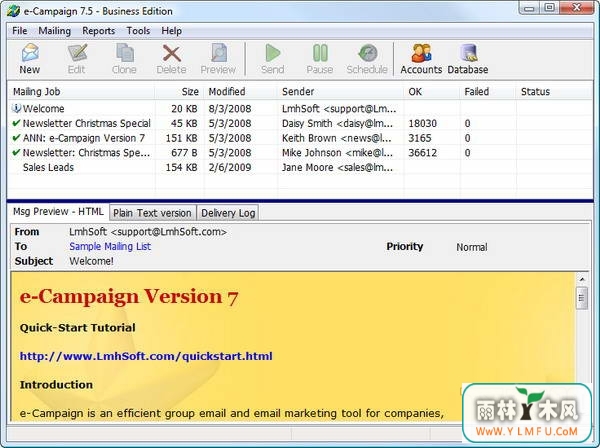Select the Sales Leads mailing job

point(300,167)
